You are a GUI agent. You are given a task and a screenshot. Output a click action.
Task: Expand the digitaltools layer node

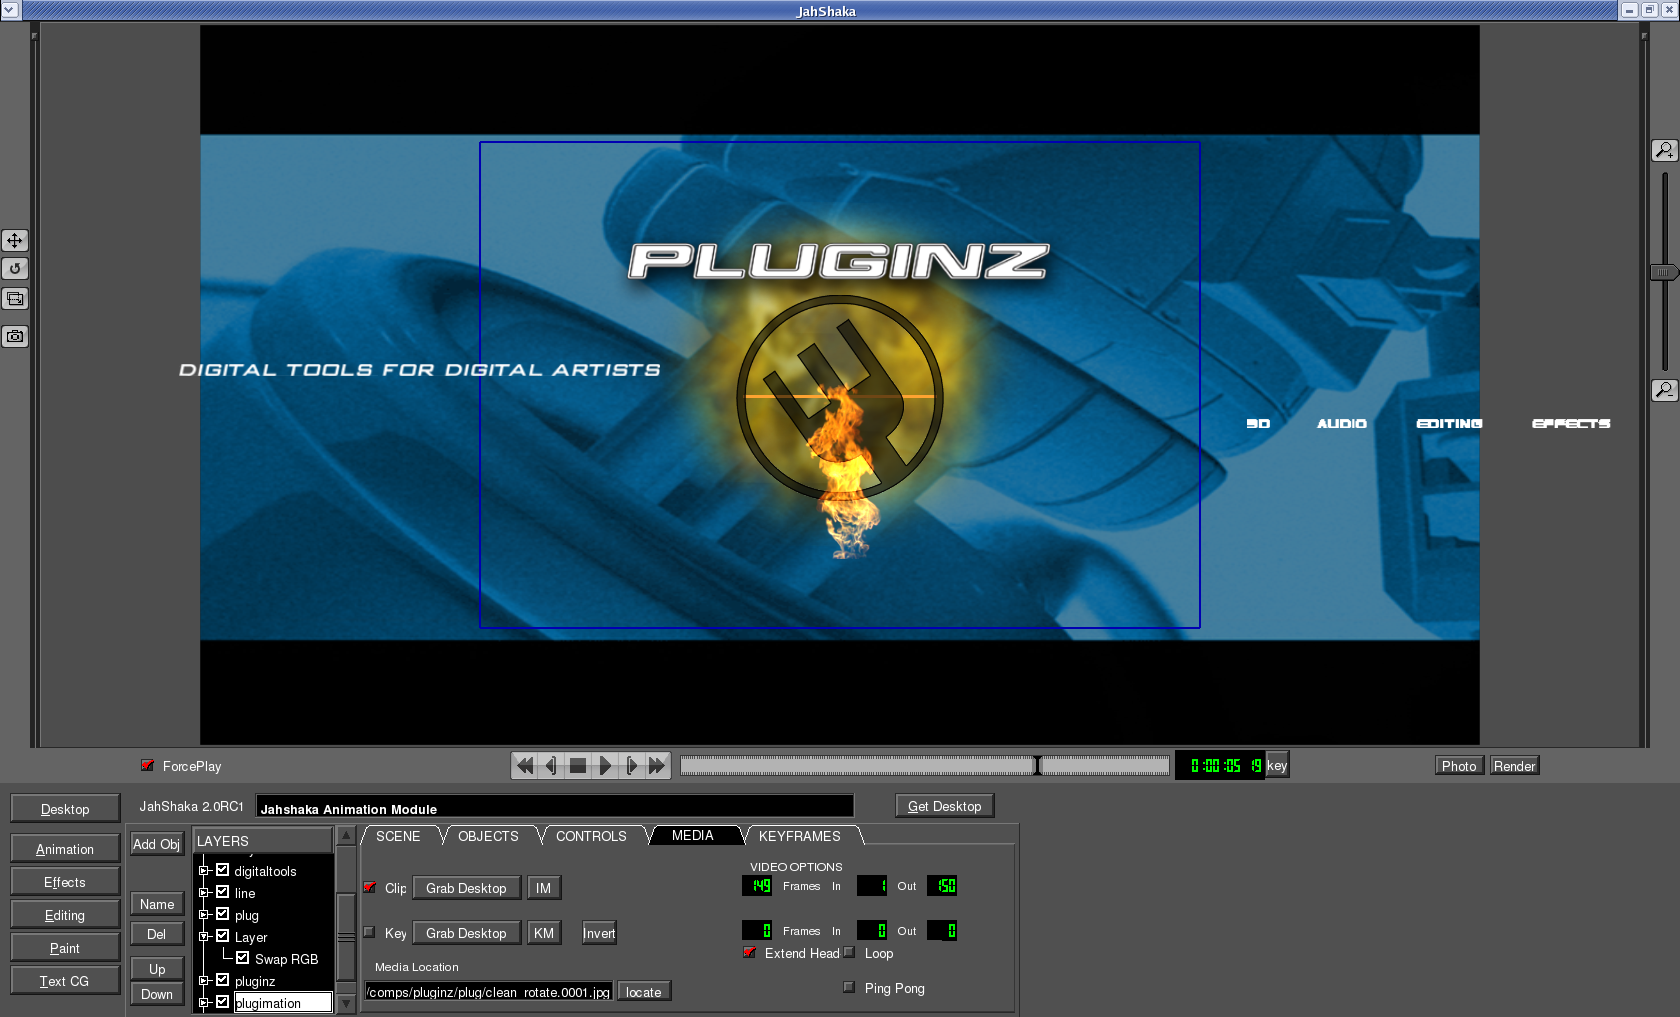tap(204, 871)
